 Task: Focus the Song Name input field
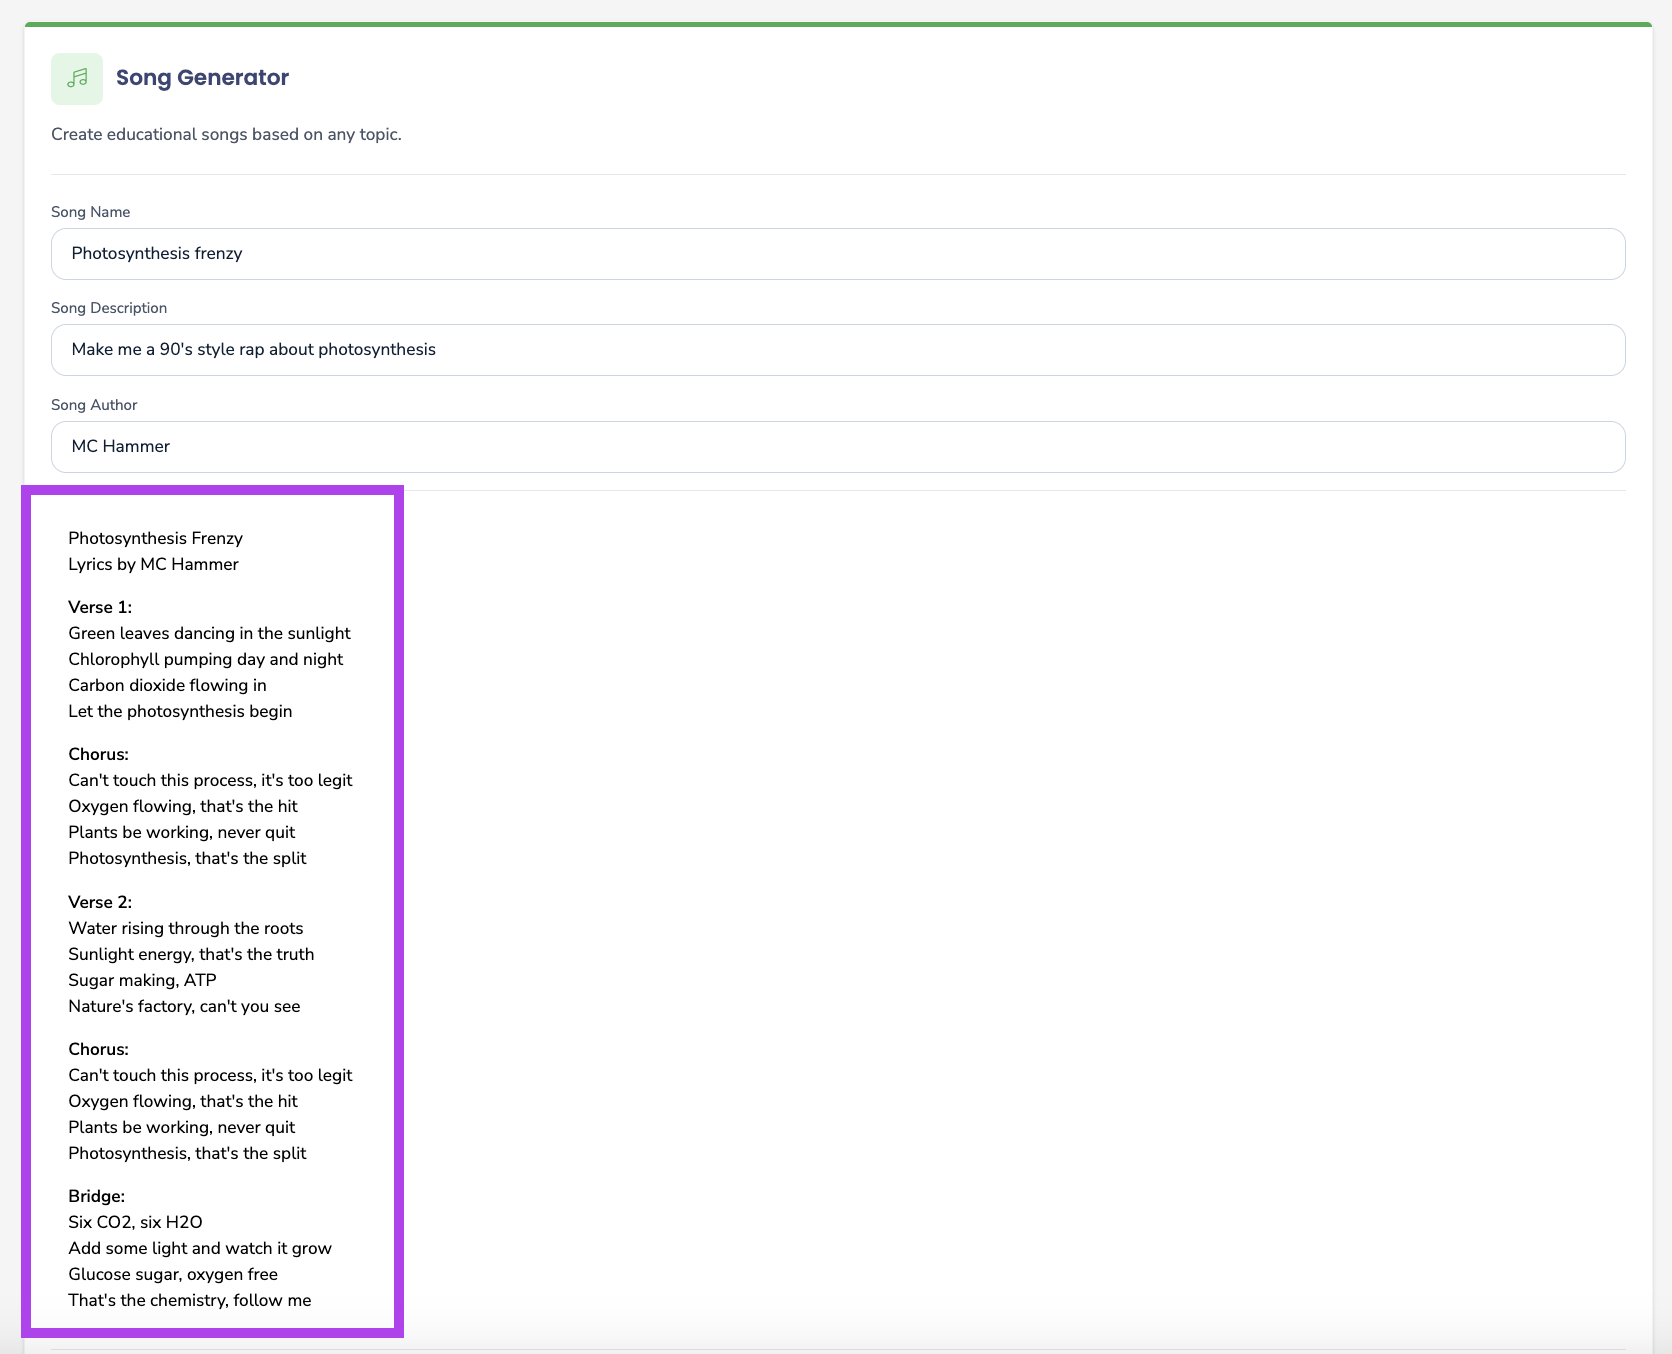tap(837, 254)
